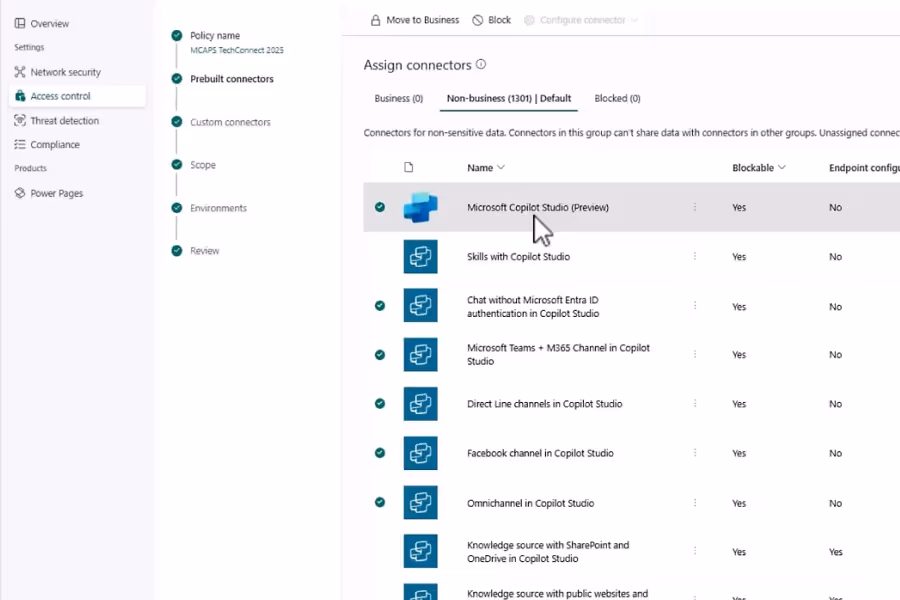This screenshot has height=600, width=900.
Task: Click the Microsoft Copilot Studio (Preview) connector icon
Action: [420, 207]
